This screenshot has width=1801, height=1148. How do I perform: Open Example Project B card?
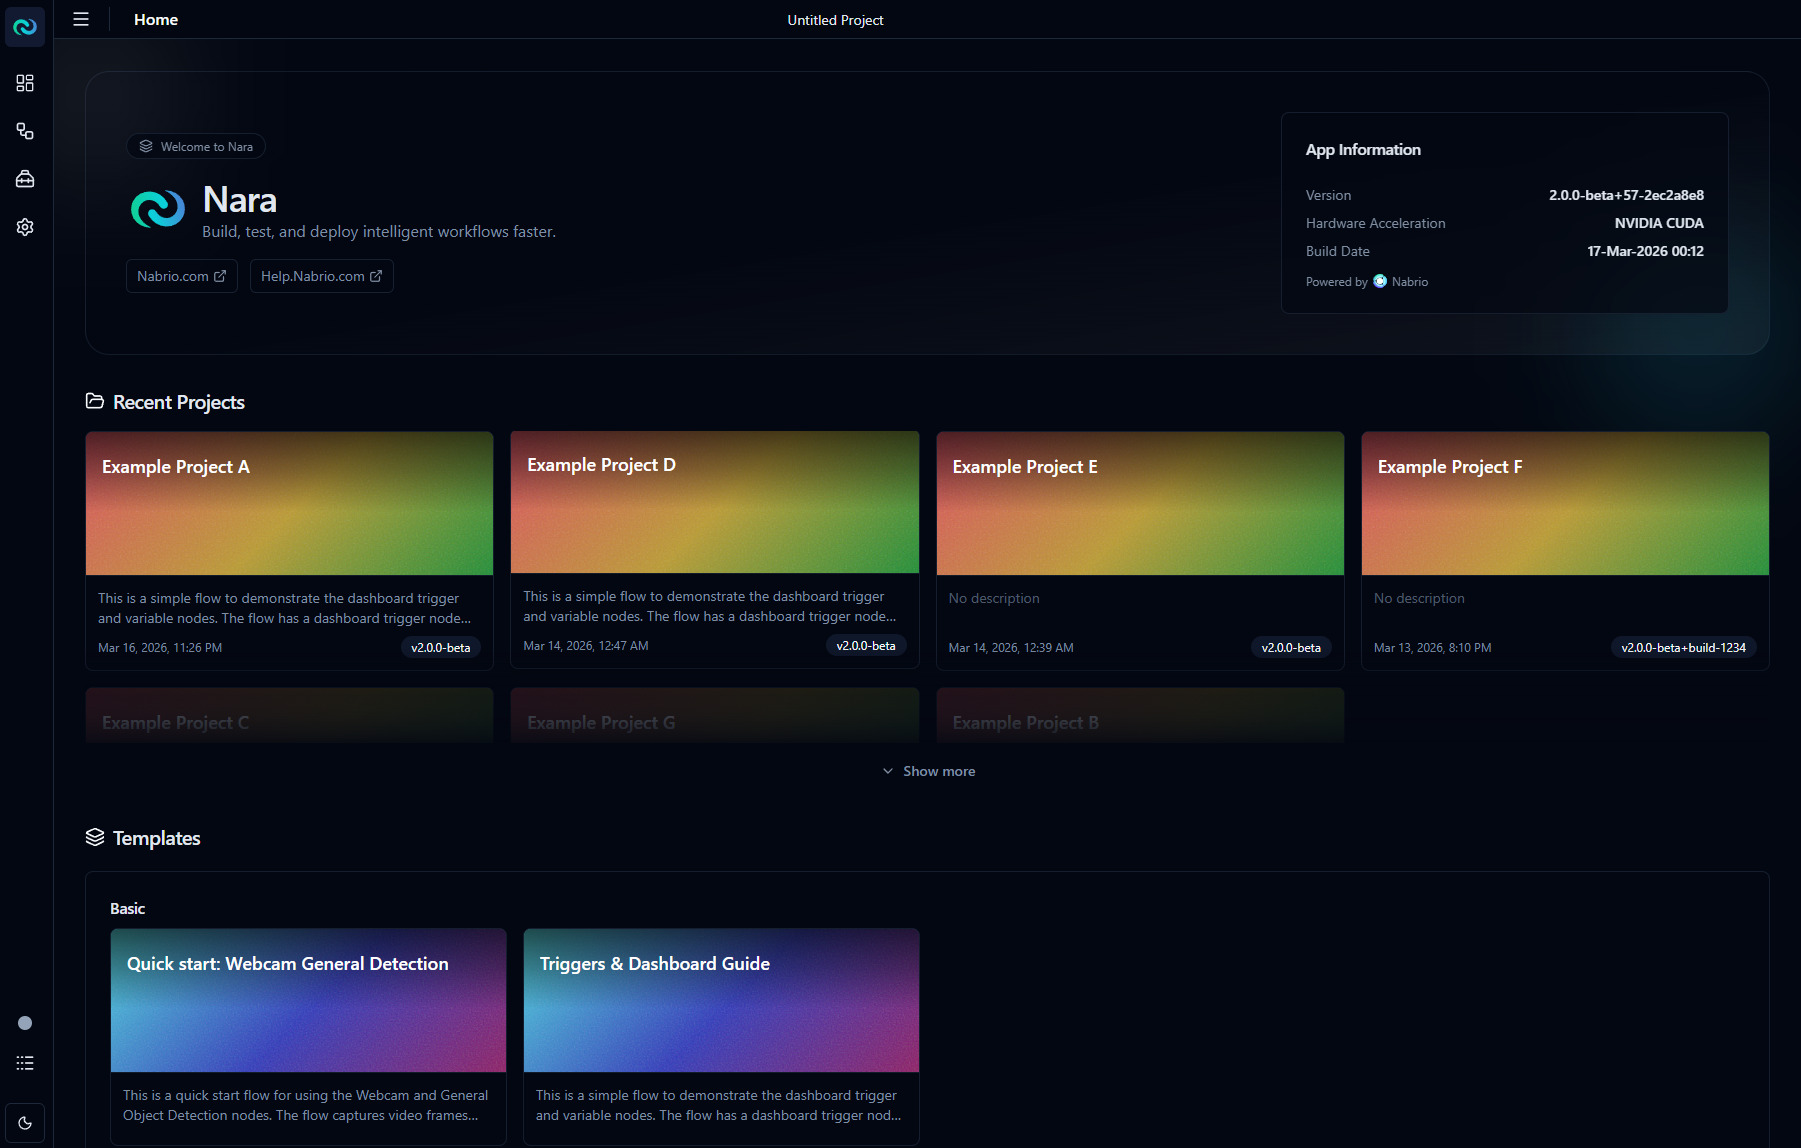tap(1140, 716)
